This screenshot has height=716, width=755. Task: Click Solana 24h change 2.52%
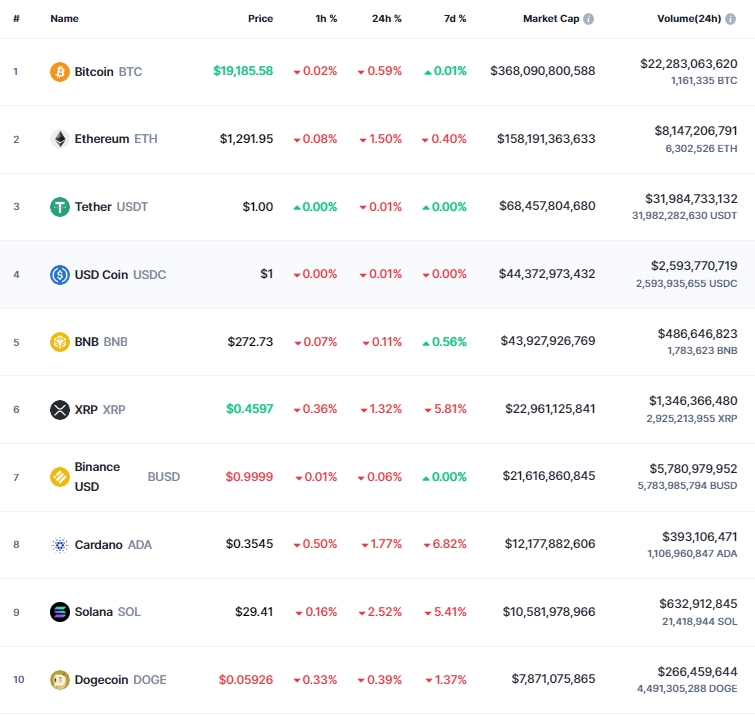click(x=380, y=612)
